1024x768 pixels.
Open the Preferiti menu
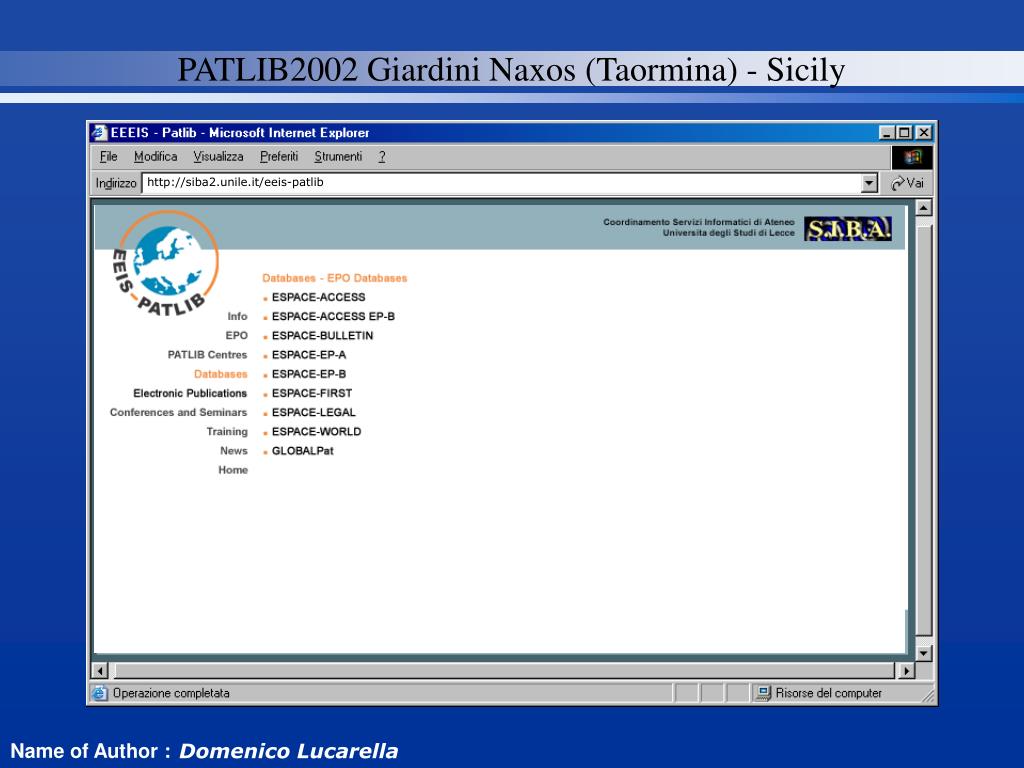[279, 157]
